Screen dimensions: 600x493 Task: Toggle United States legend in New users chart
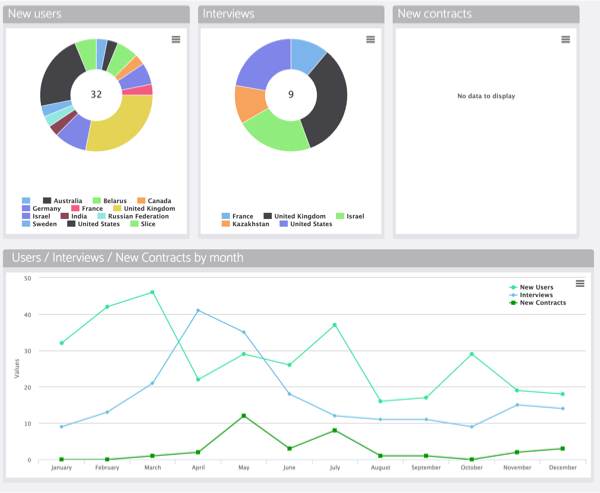[93, 224]
